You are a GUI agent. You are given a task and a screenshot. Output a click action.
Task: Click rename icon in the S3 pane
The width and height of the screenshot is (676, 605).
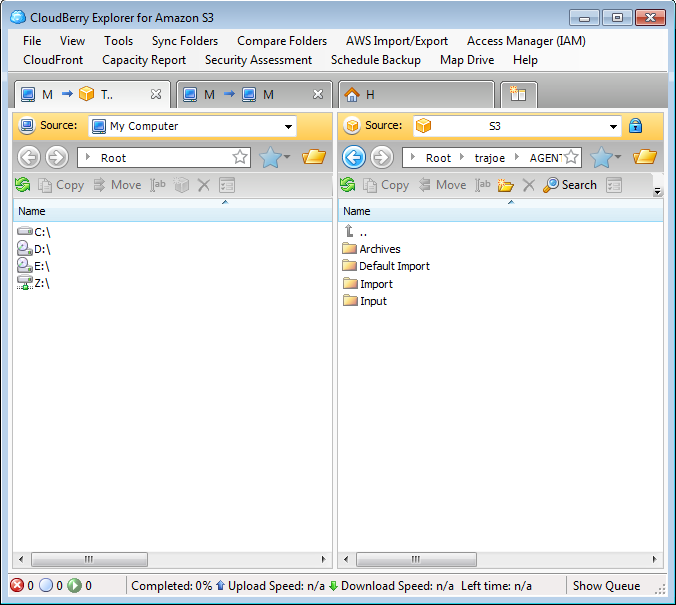click(x=483, y=185)
